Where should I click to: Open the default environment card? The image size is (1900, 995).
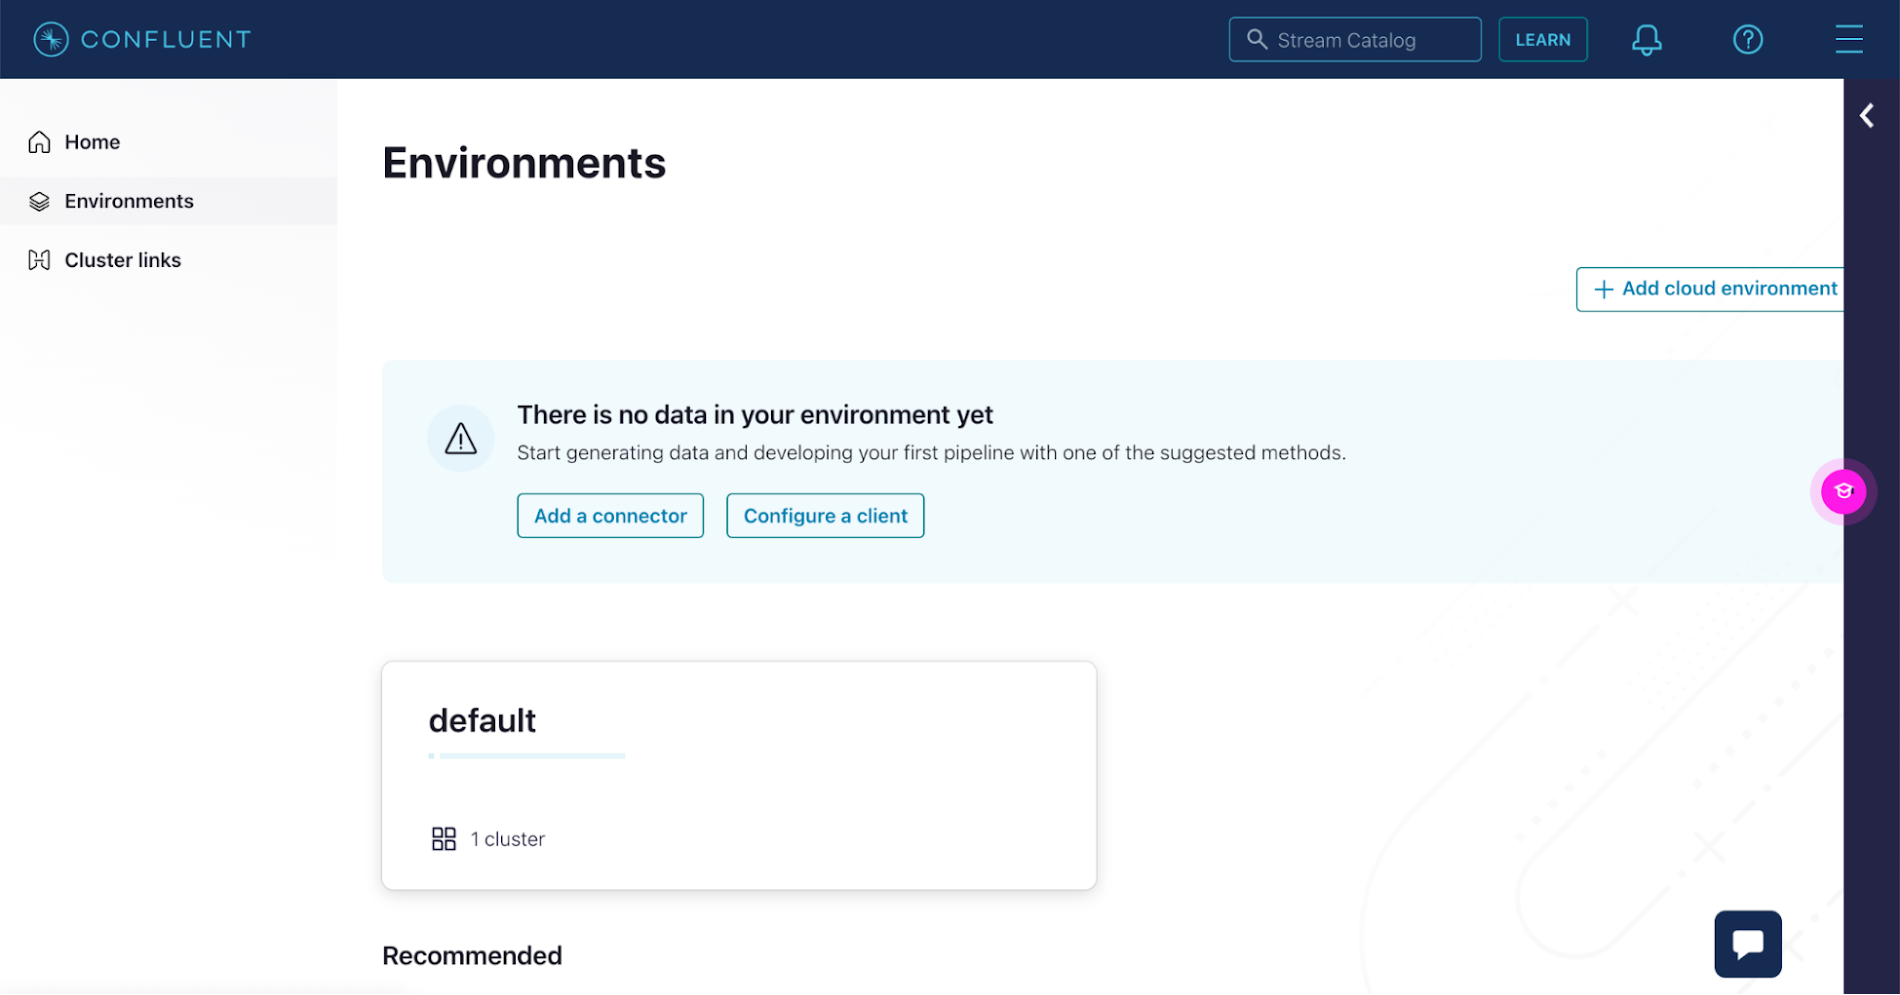pyautogui.click(x=739, y=776)
